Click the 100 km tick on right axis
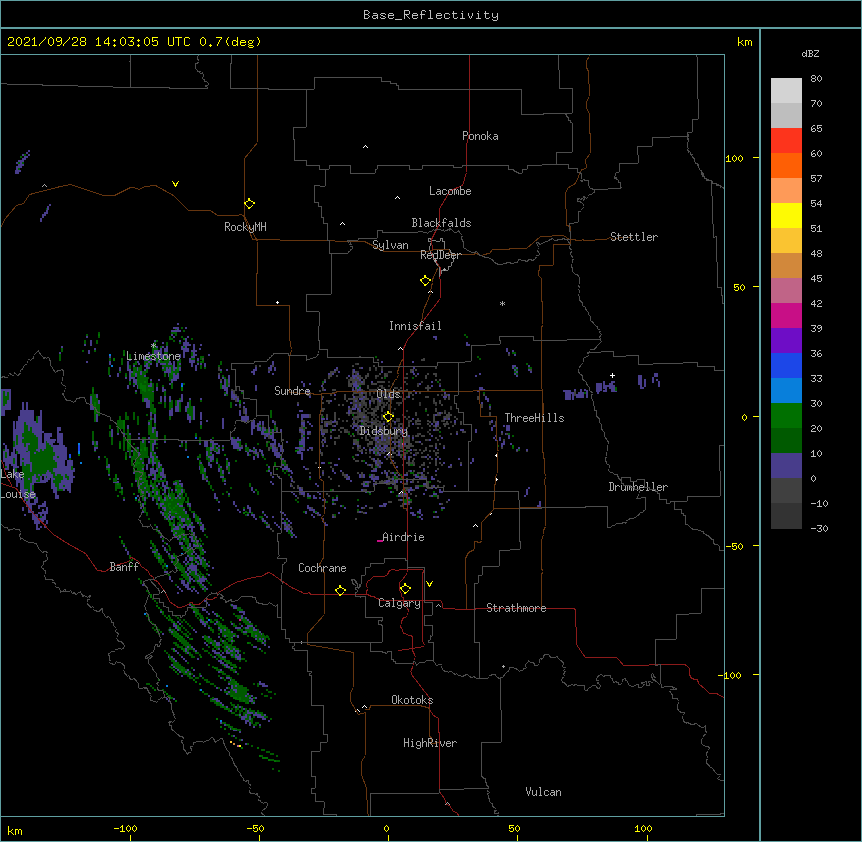This screenshot has height=842, width=862. pyautogui.click(x=734, y=158)
